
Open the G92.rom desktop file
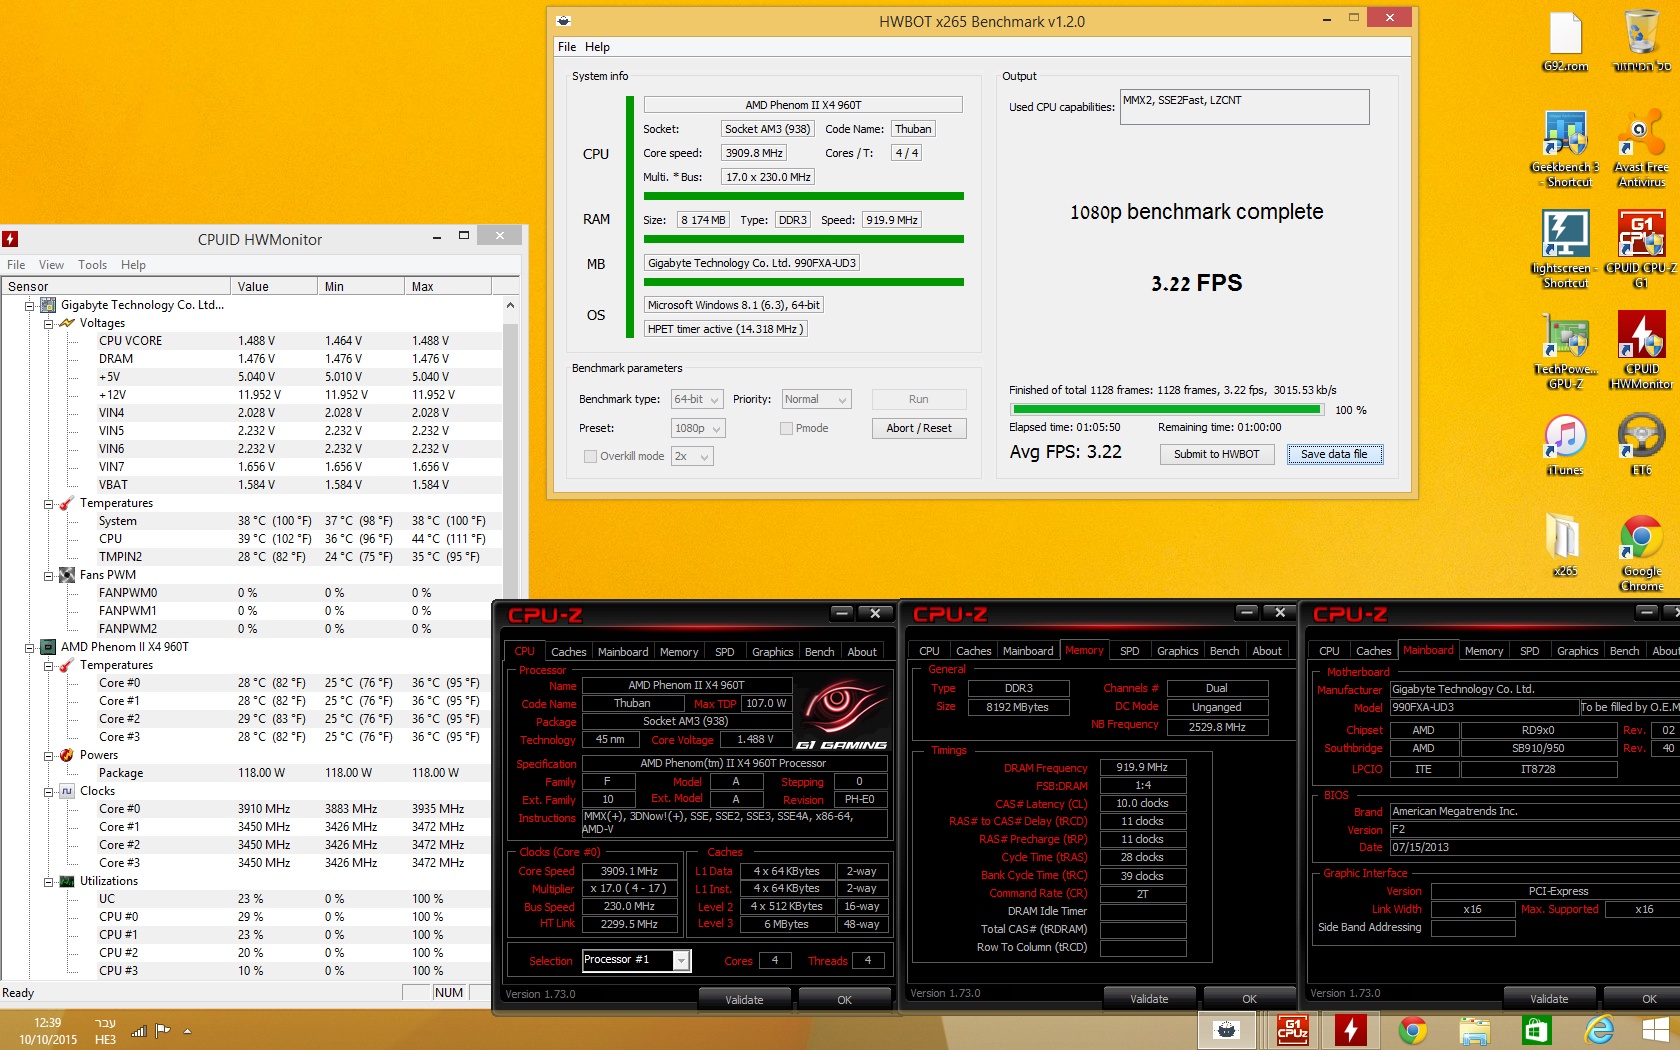1565,42
